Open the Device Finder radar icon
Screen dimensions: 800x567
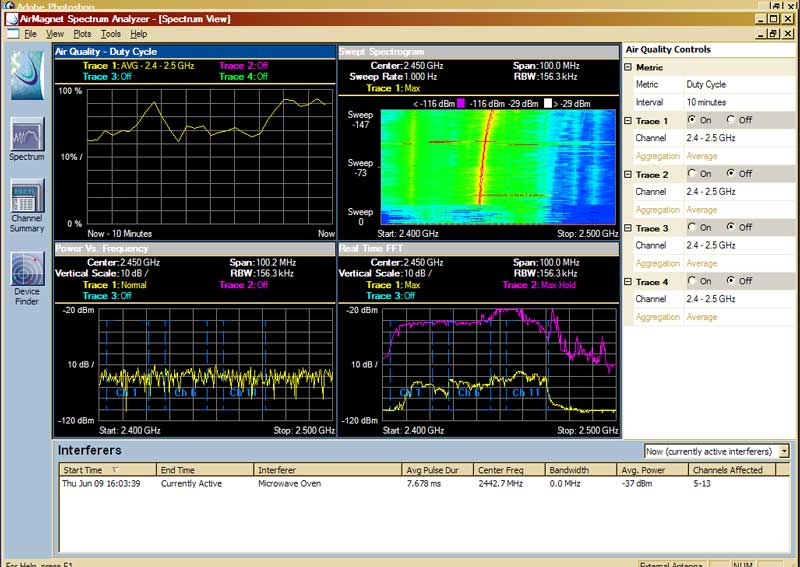27,269
